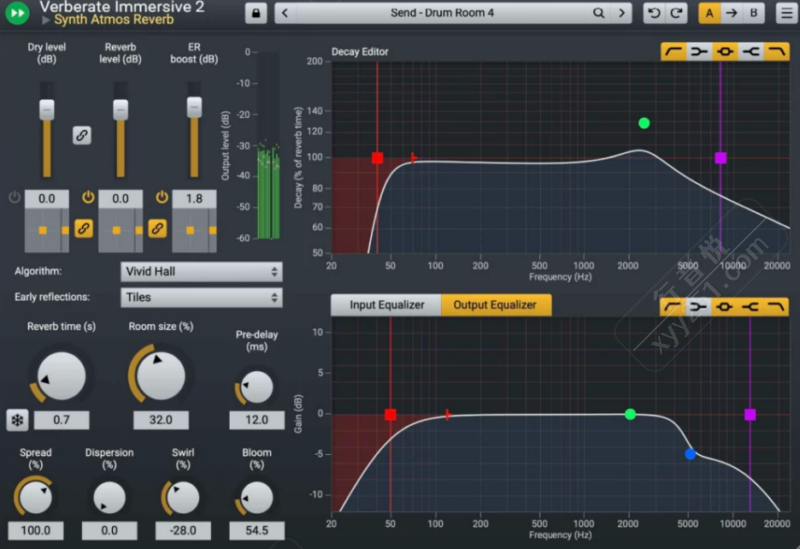Click the Reverb level slider handle
The image size is (800, 549).
click(120, 109)
